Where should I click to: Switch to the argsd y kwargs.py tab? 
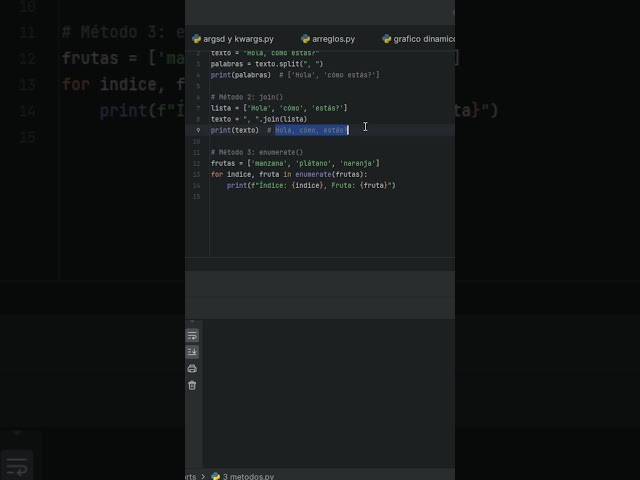click(x=233, y=39)
